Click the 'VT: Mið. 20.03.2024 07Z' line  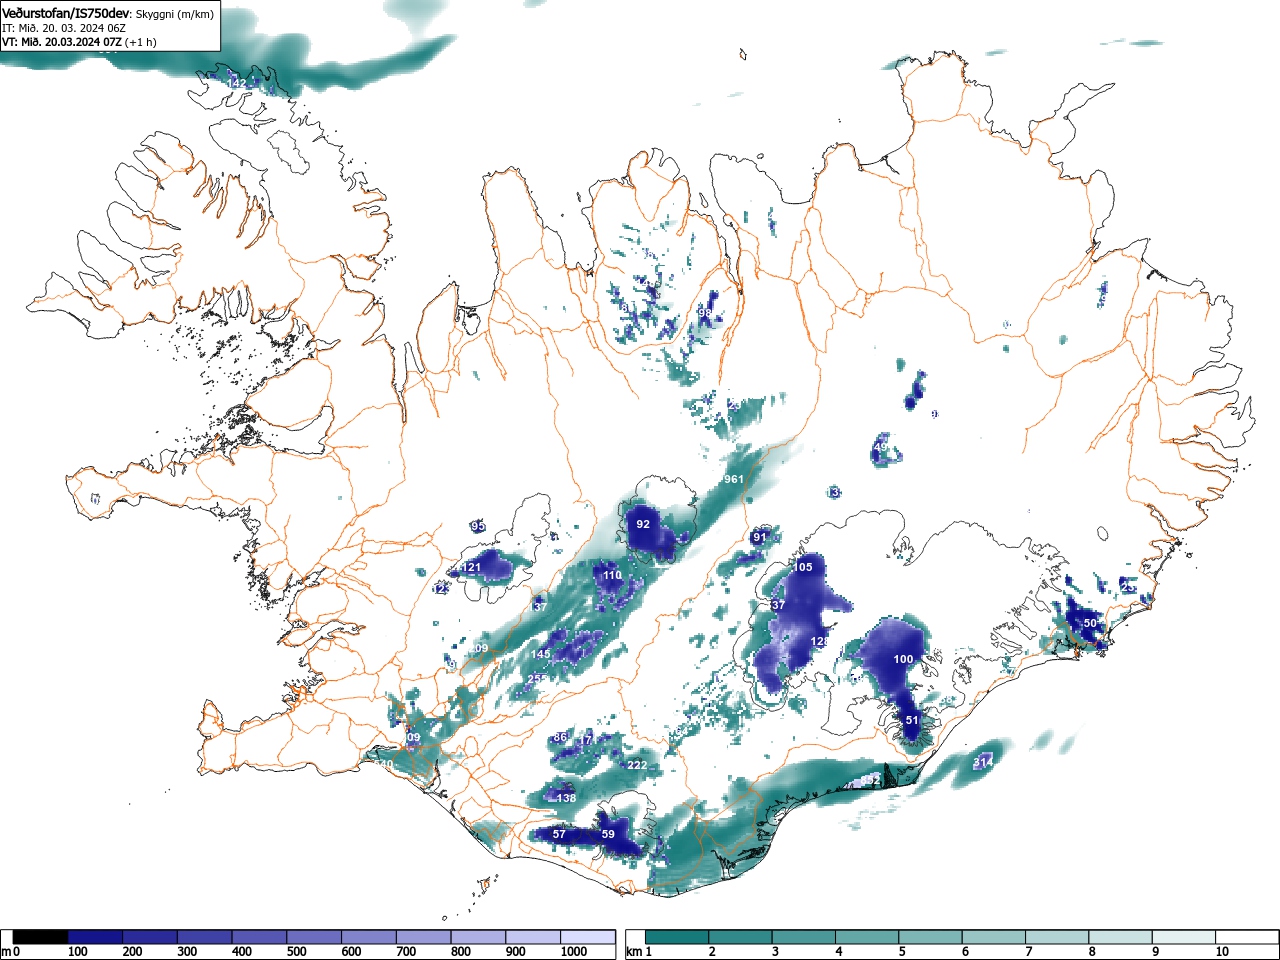coord(63,42)
